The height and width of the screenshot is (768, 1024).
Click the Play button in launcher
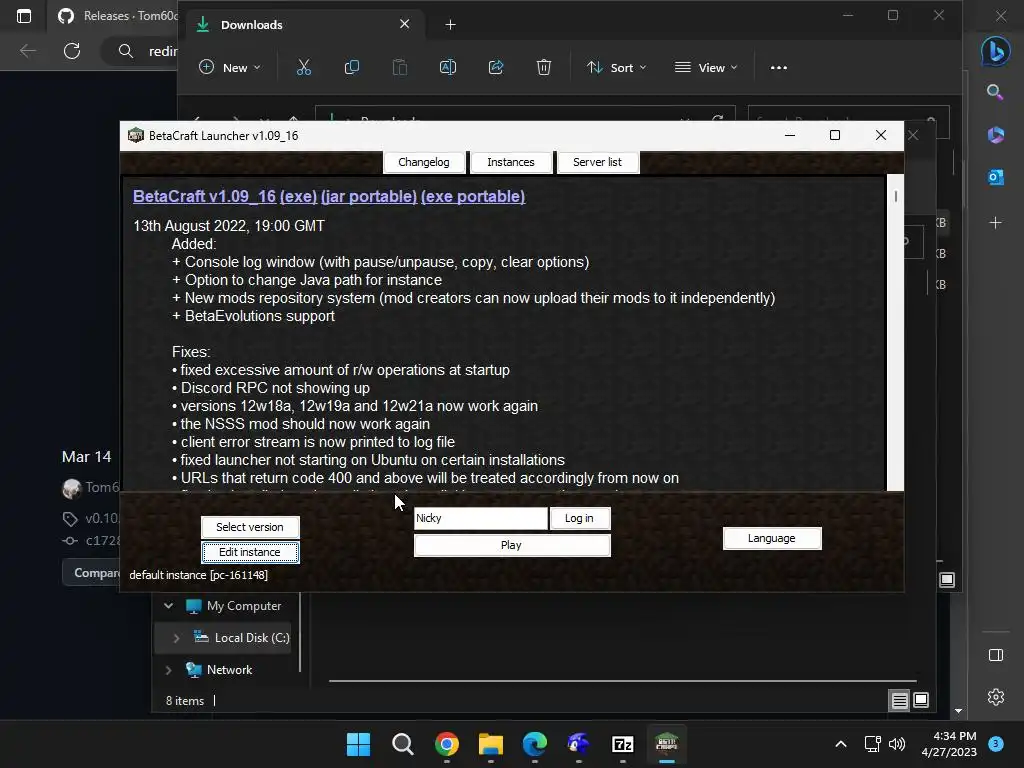[511, 545]
